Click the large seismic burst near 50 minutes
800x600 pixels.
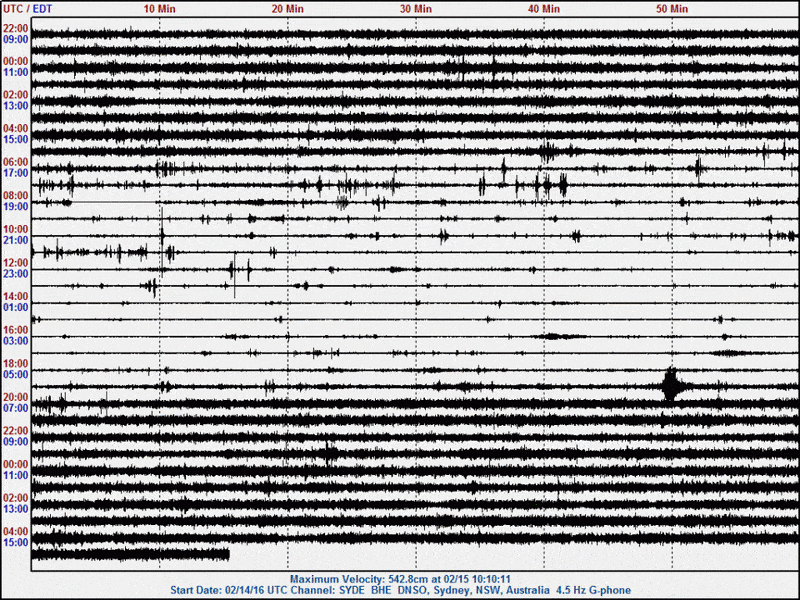tap(671, 385)
